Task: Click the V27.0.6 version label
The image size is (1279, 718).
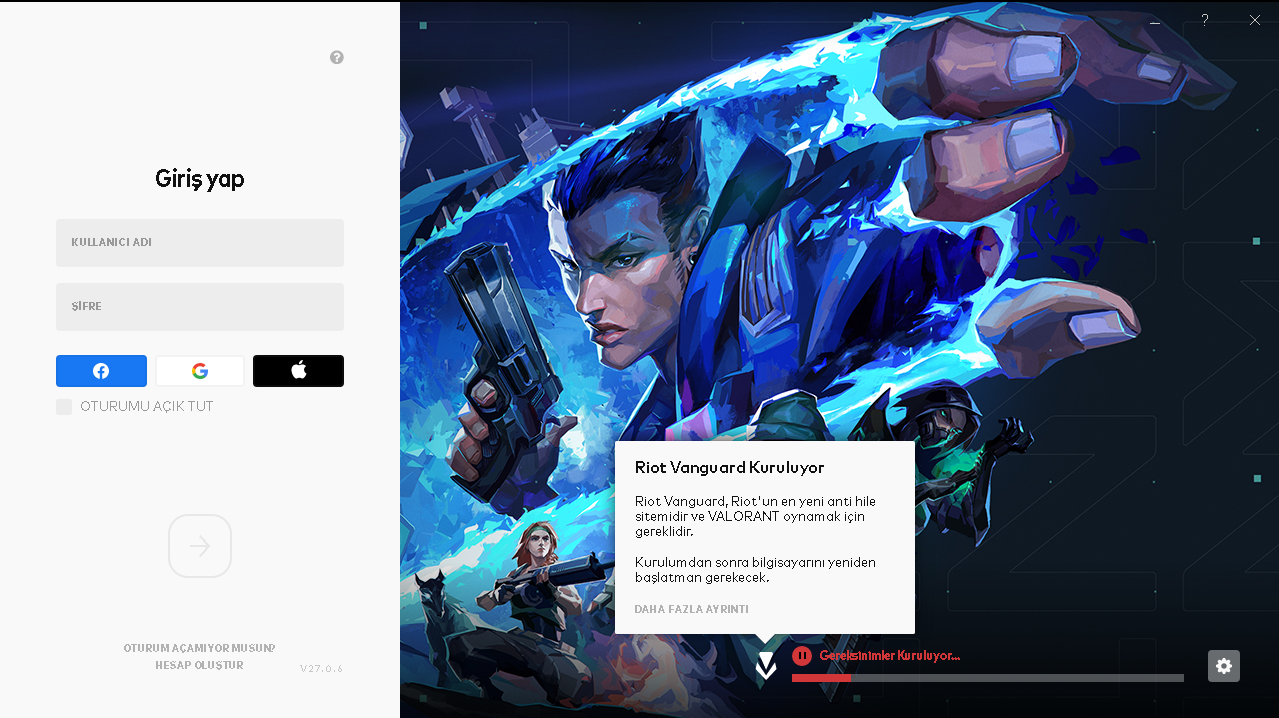Action: [321, 668]
